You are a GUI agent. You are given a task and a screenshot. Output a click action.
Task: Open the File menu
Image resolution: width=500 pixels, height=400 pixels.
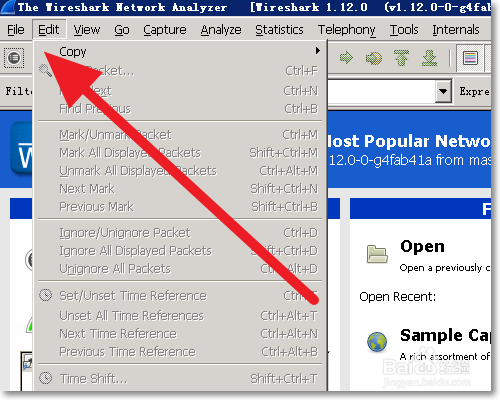16,30
